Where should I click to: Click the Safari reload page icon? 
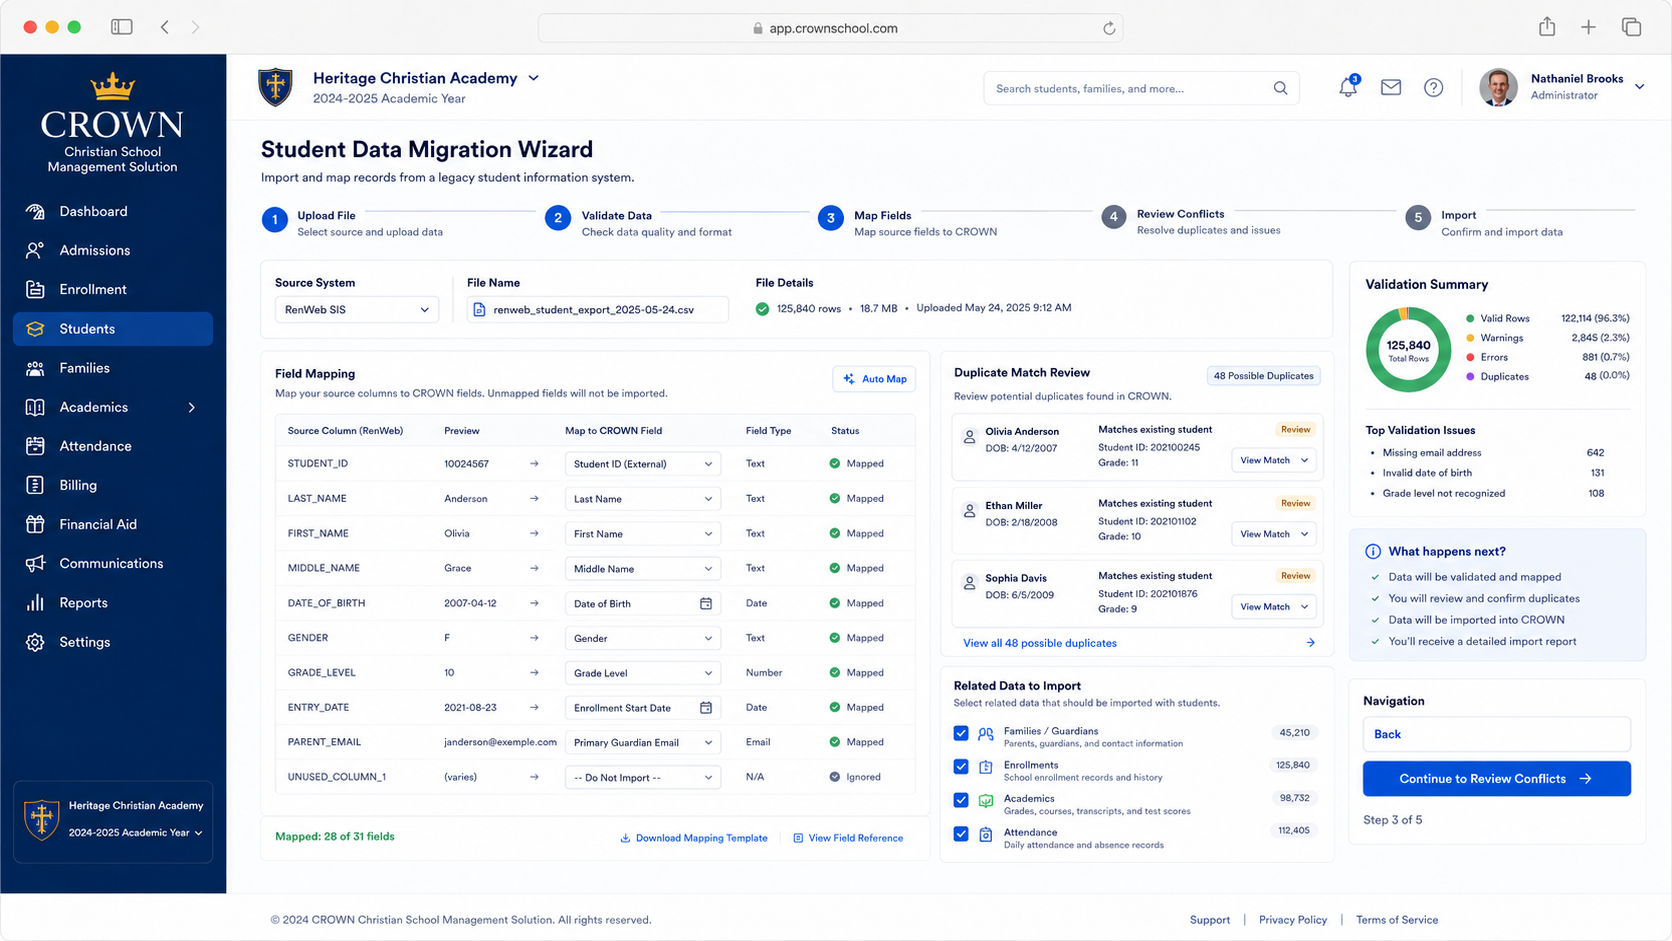pyautogui.click(x=1109, y=28)
